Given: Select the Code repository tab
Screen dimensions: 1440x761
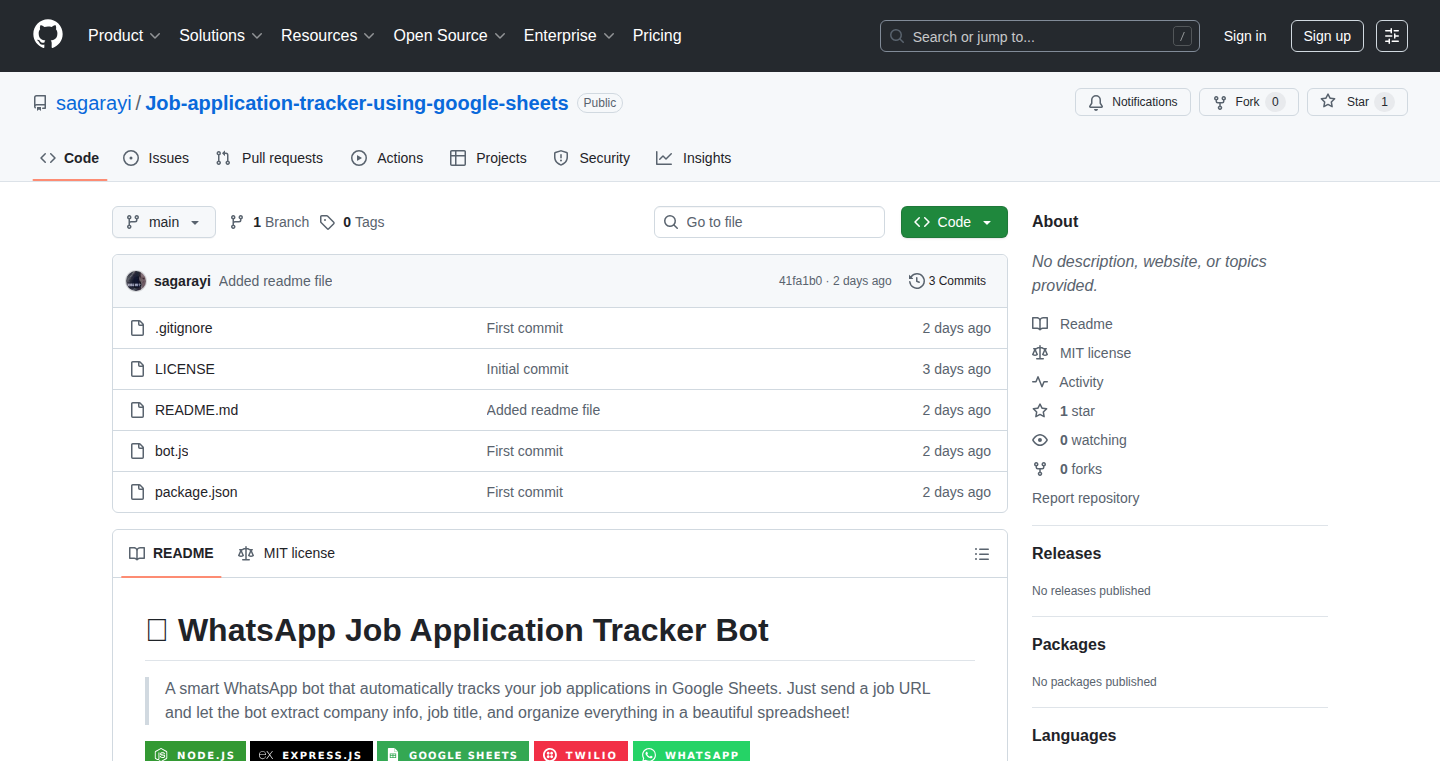Looking at the screenshot, I should coord(70,158).
